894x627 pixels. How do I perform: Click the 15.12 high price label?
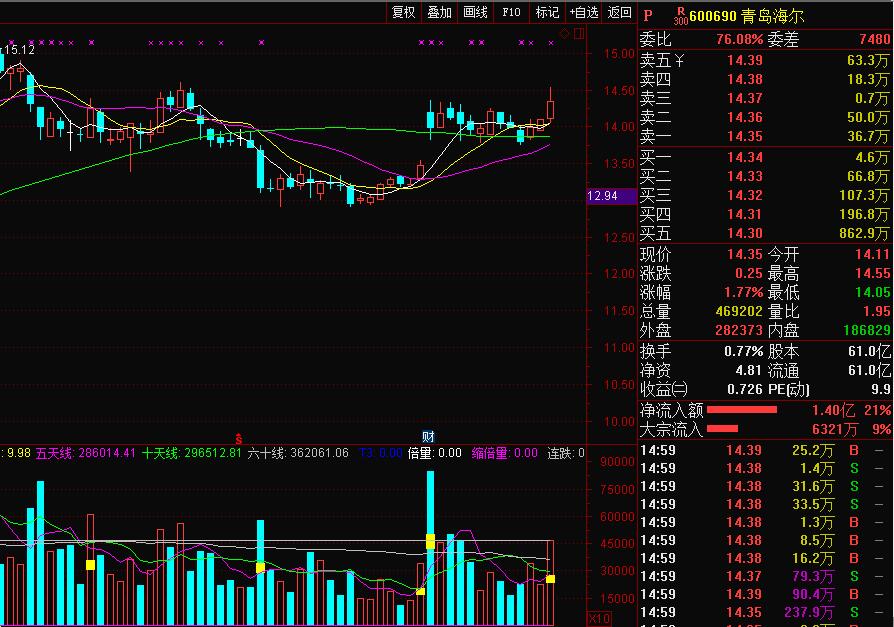click(20, 50)
